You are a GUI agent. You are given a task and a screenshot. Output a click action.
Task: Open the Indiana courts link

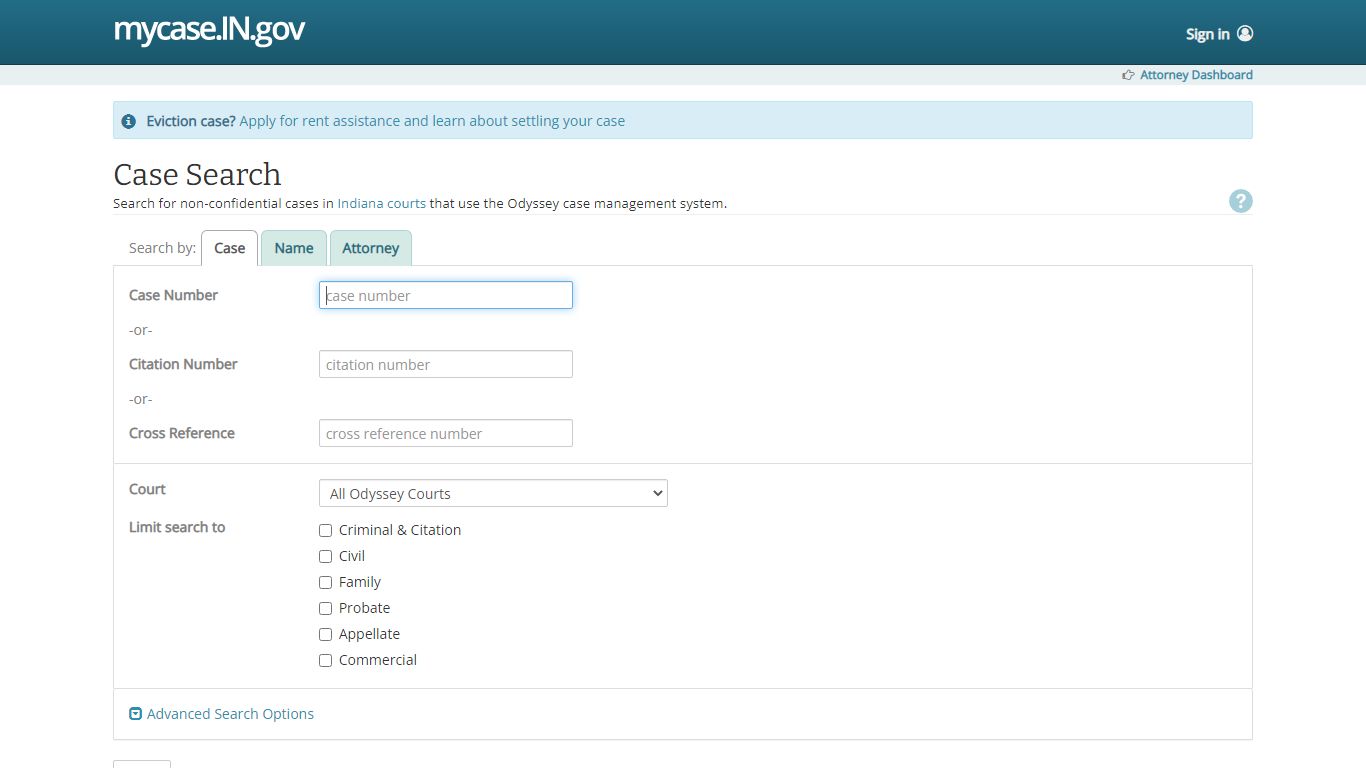point(381,203)
